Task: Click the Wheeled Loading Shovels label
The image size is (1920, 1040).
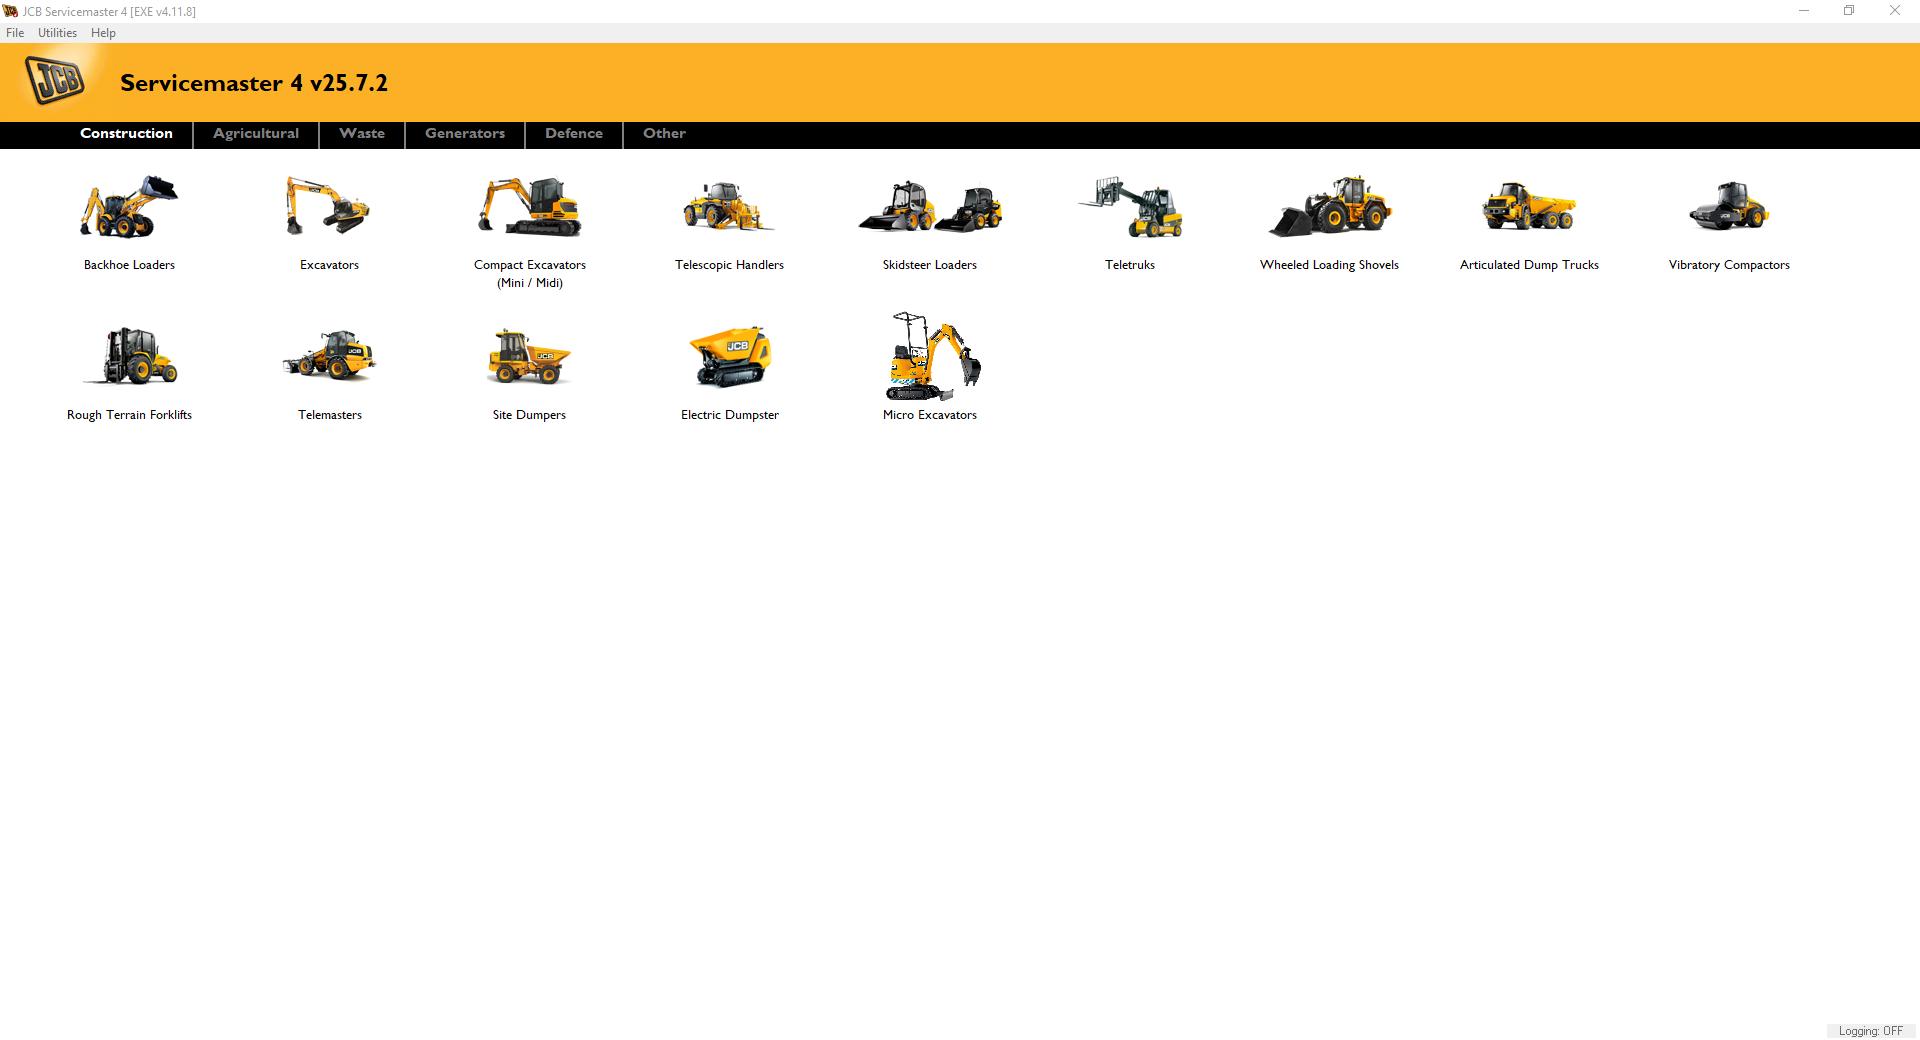Action: click(1329, 265)
